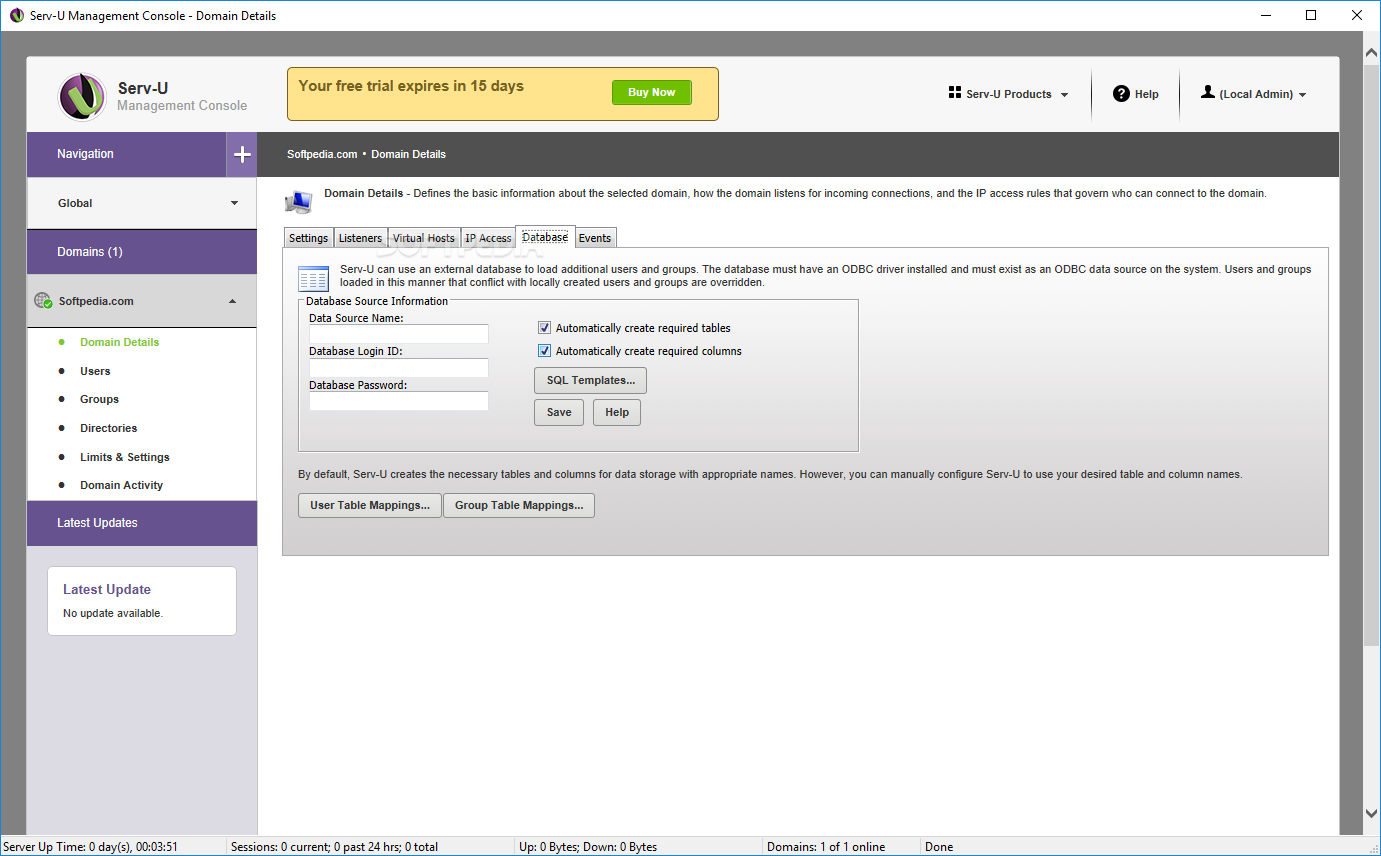Open the Serv-U Products dropdown
The height and width of the screenshot is (856, 1381).
pyautogui.click(x=1008, y=94)
